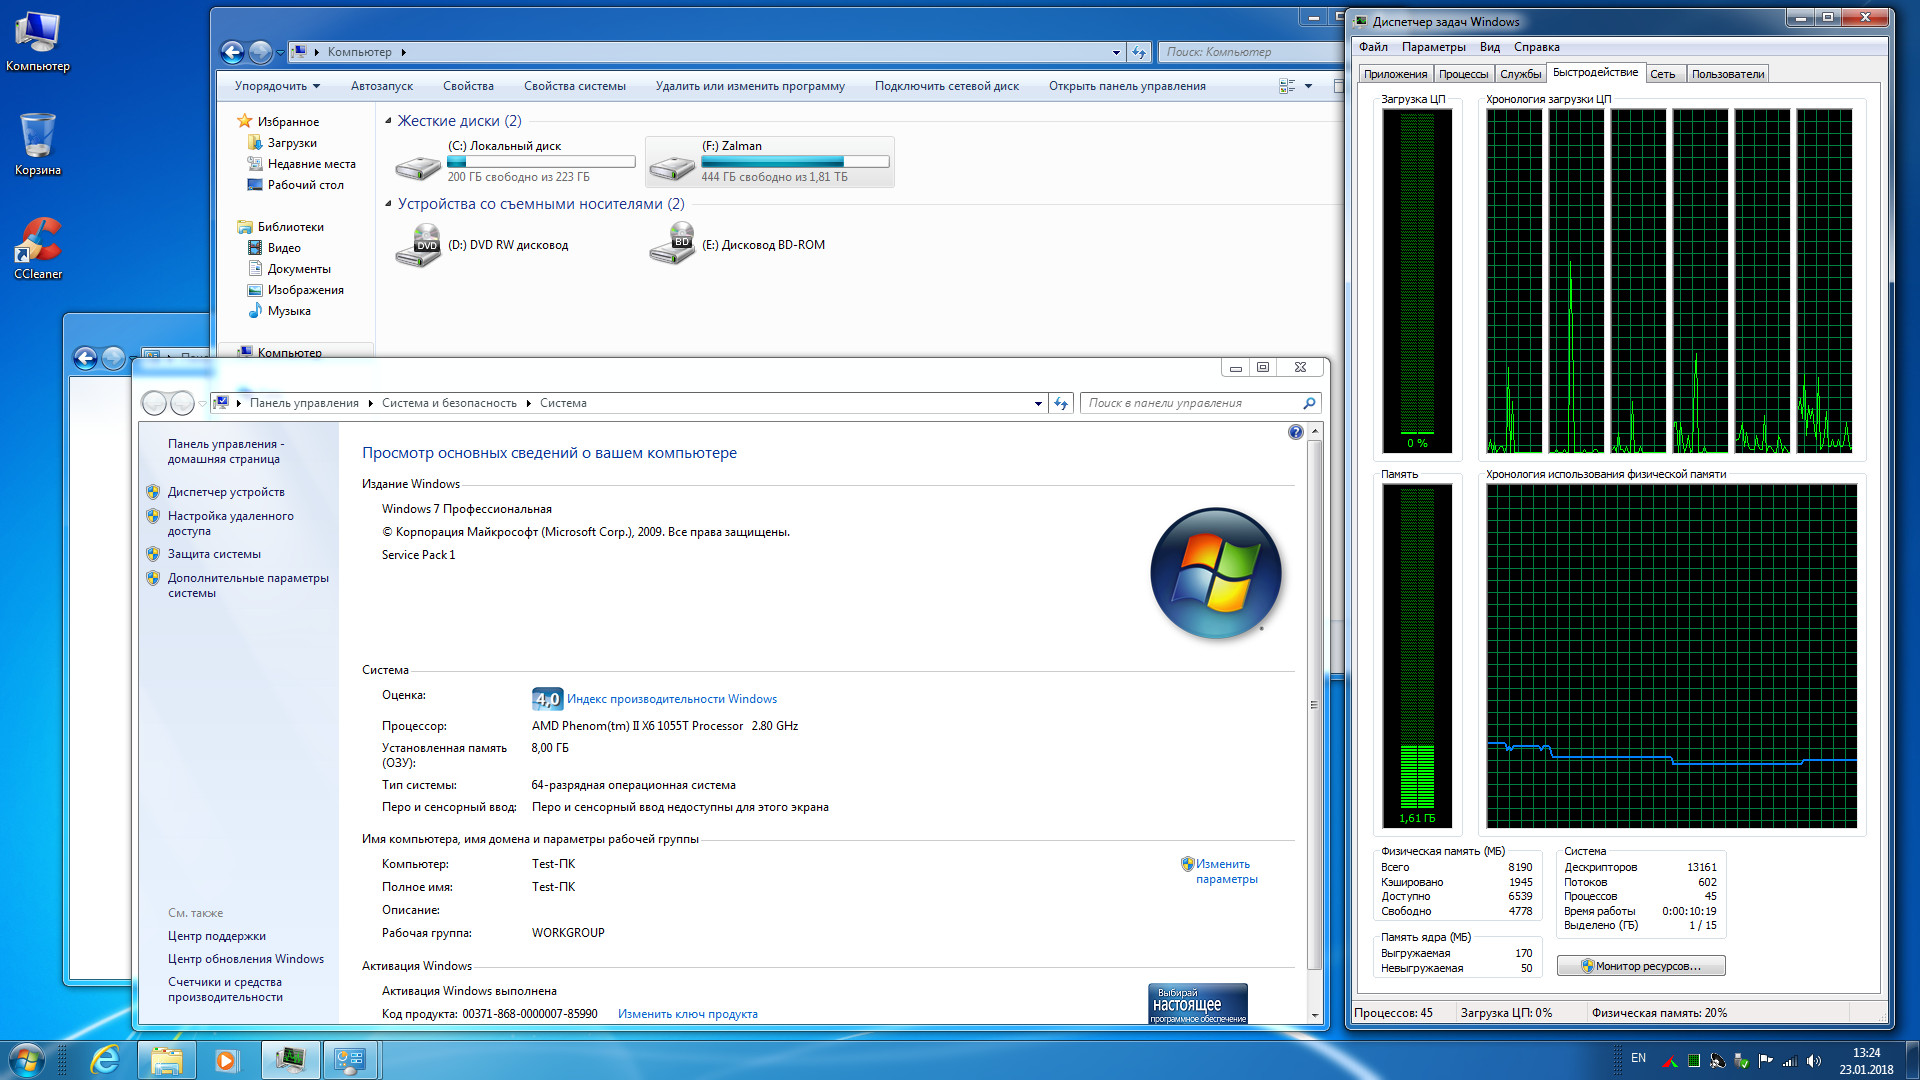Open the Упорядочить dropdown menu

click(x=277, y=86)
